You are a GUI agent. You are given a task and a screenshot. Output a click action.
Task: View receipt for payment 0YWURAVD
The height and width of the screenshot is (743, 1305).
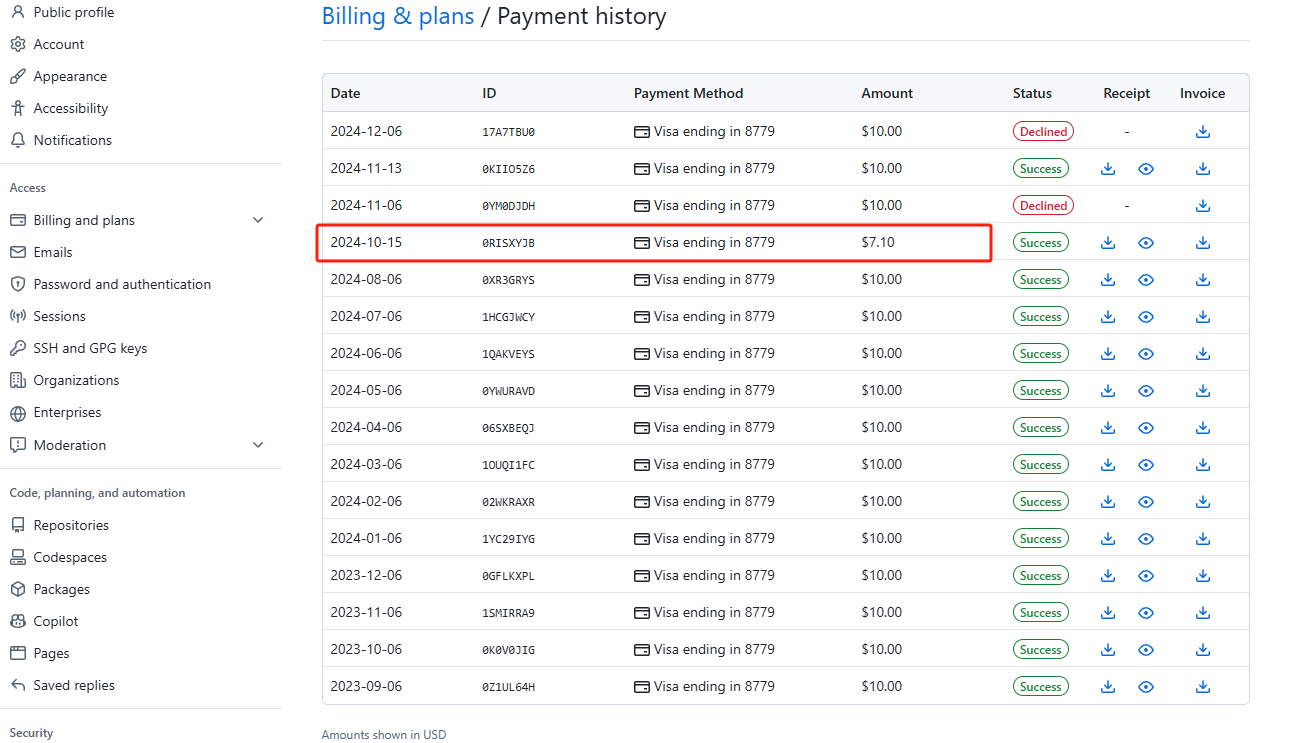point(1146,391)
